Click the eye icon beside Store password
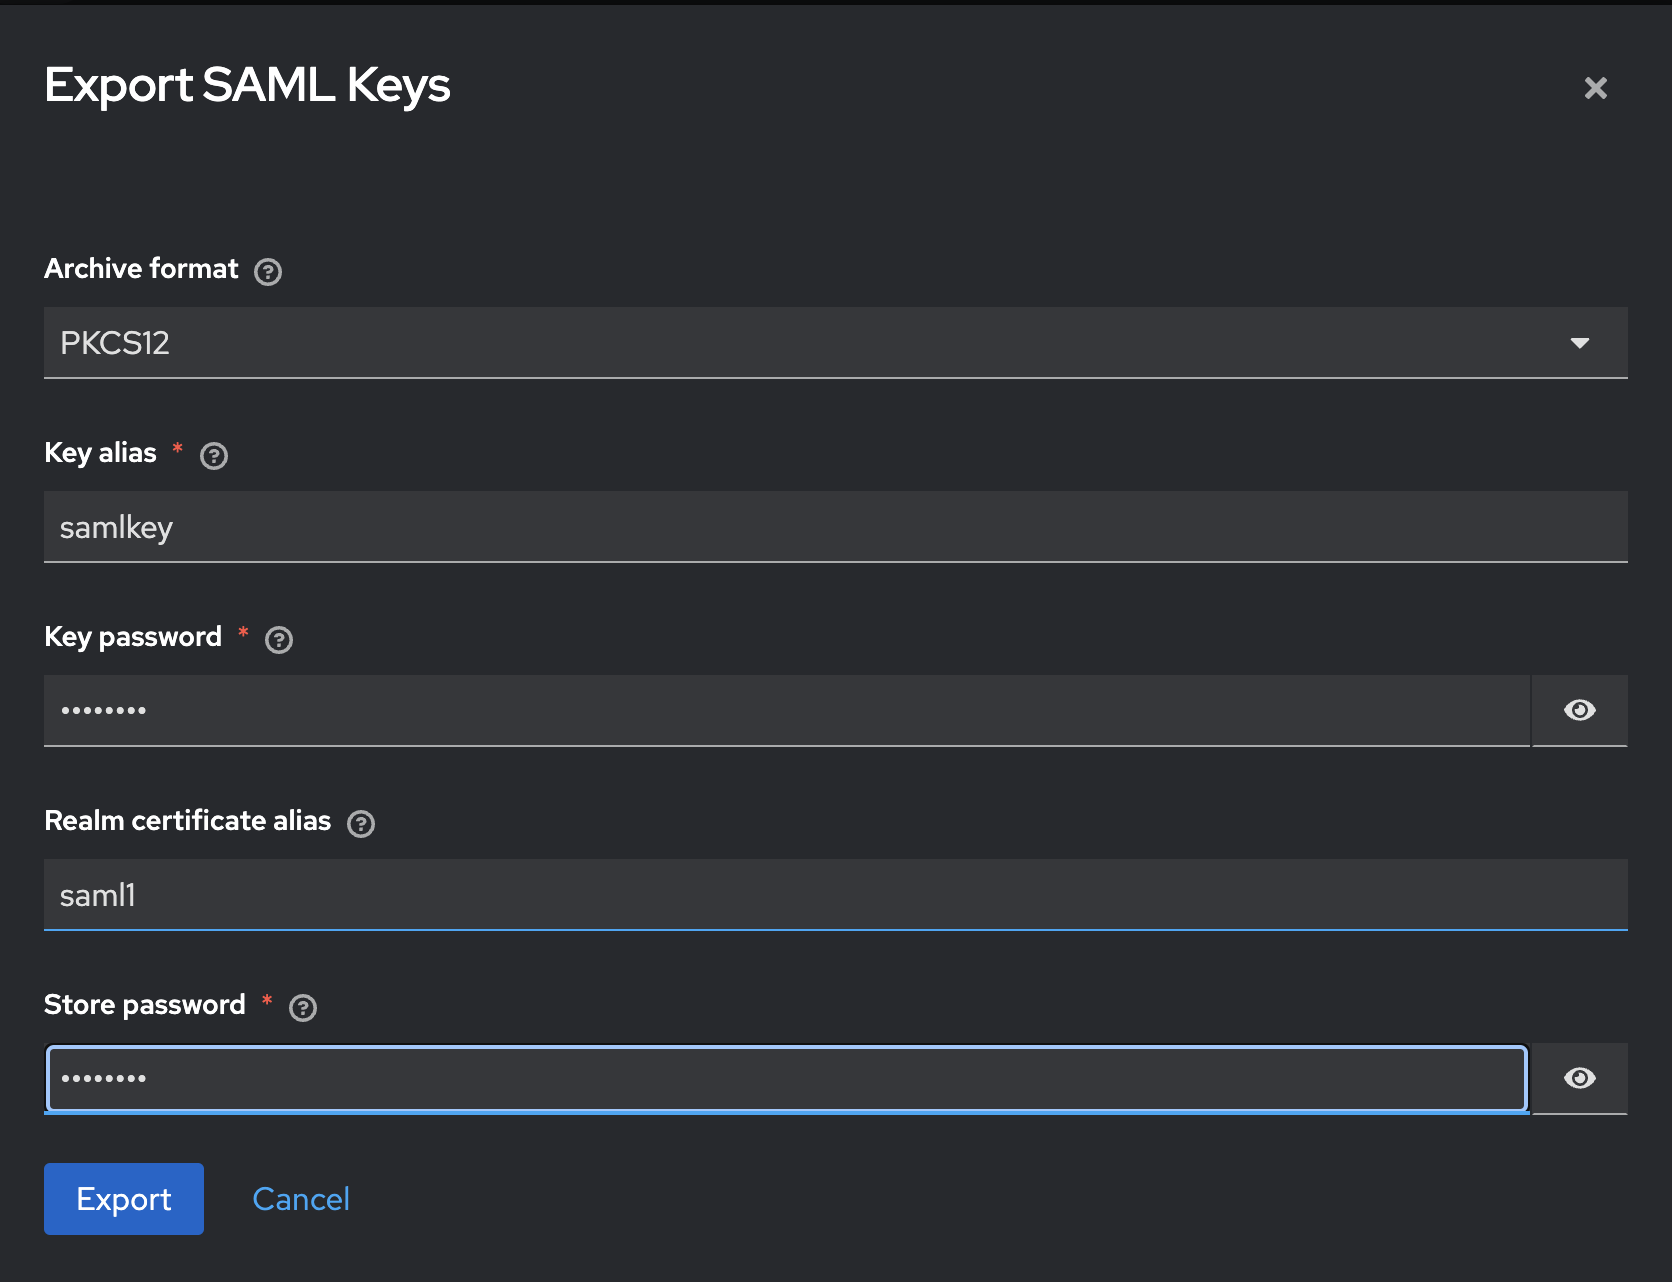This screenshot has height=1282, width=1672. coord(1579,1078)
